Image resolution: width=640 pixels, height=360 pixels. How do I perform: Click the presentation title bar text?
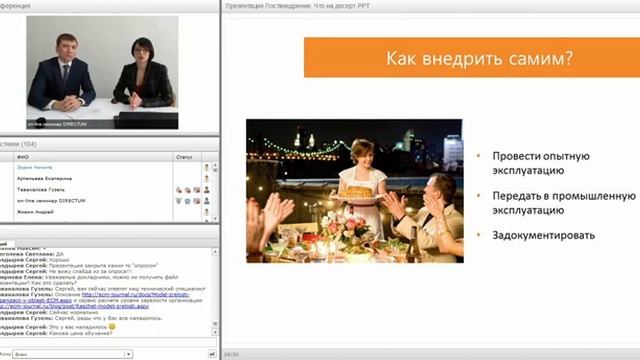(x=297, y=6)
